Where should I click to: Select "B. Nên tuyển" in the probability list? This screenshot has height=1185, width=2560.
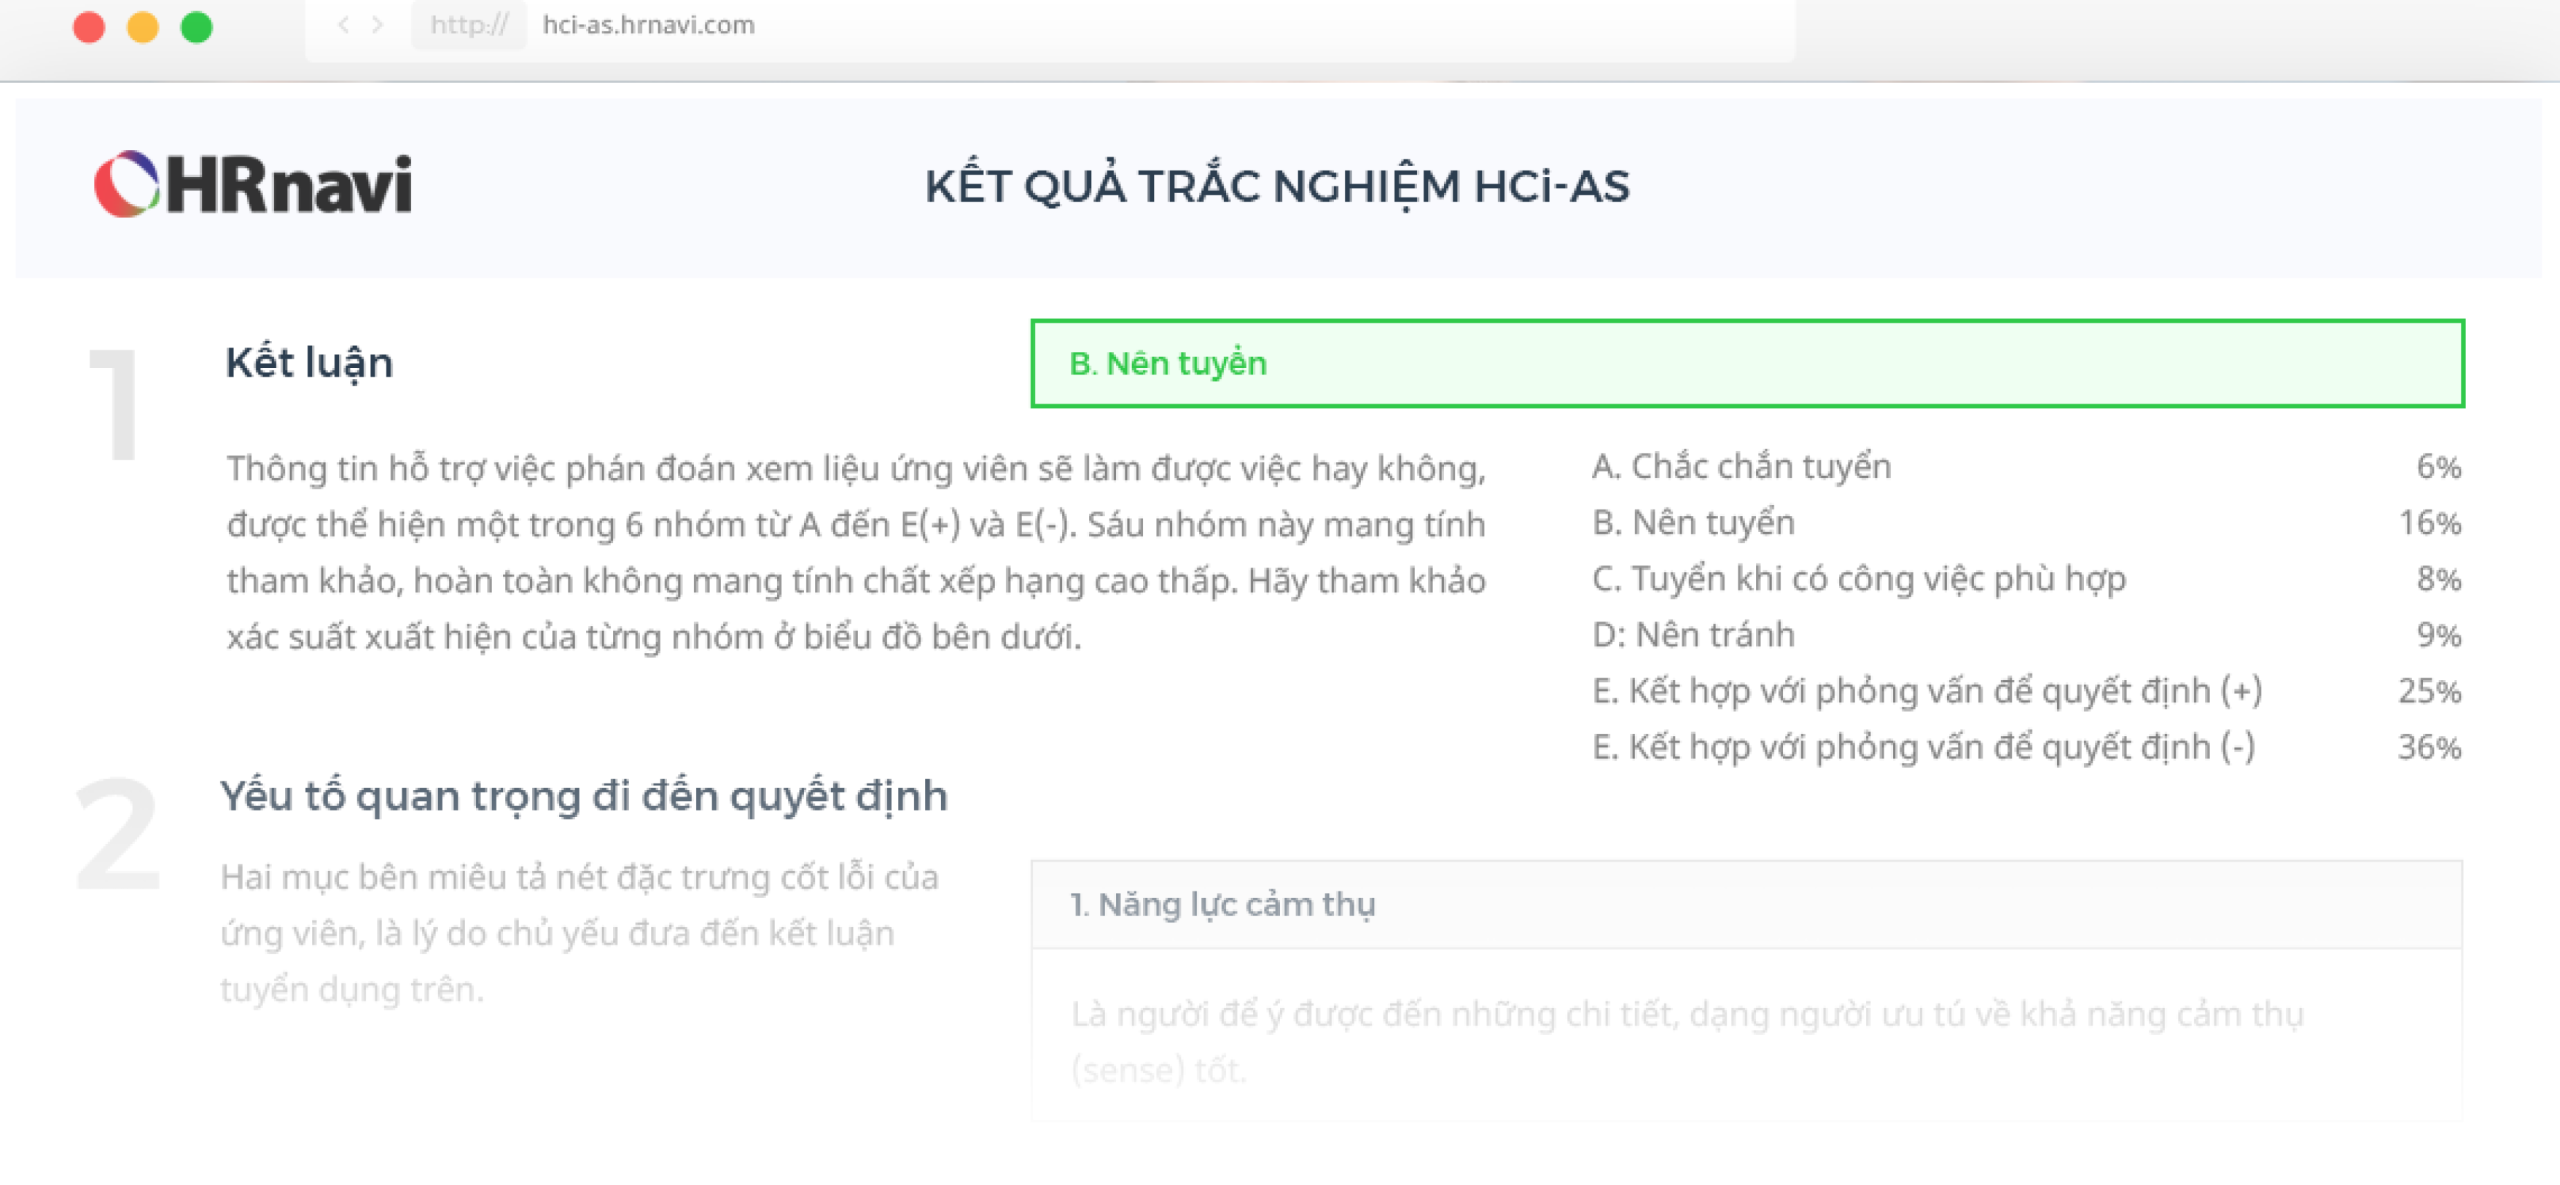1693,523
